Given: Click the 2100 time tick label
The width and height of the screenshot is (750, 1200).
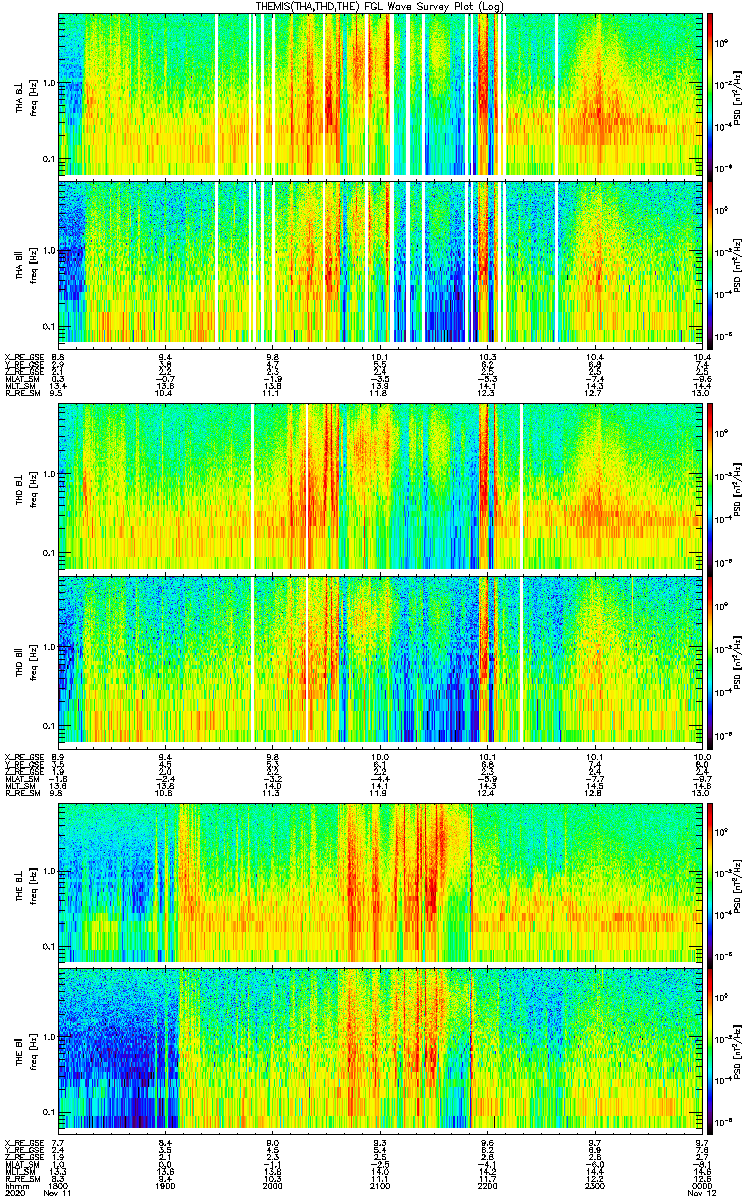Looking at the screenshot, I should coord(380,1186).
